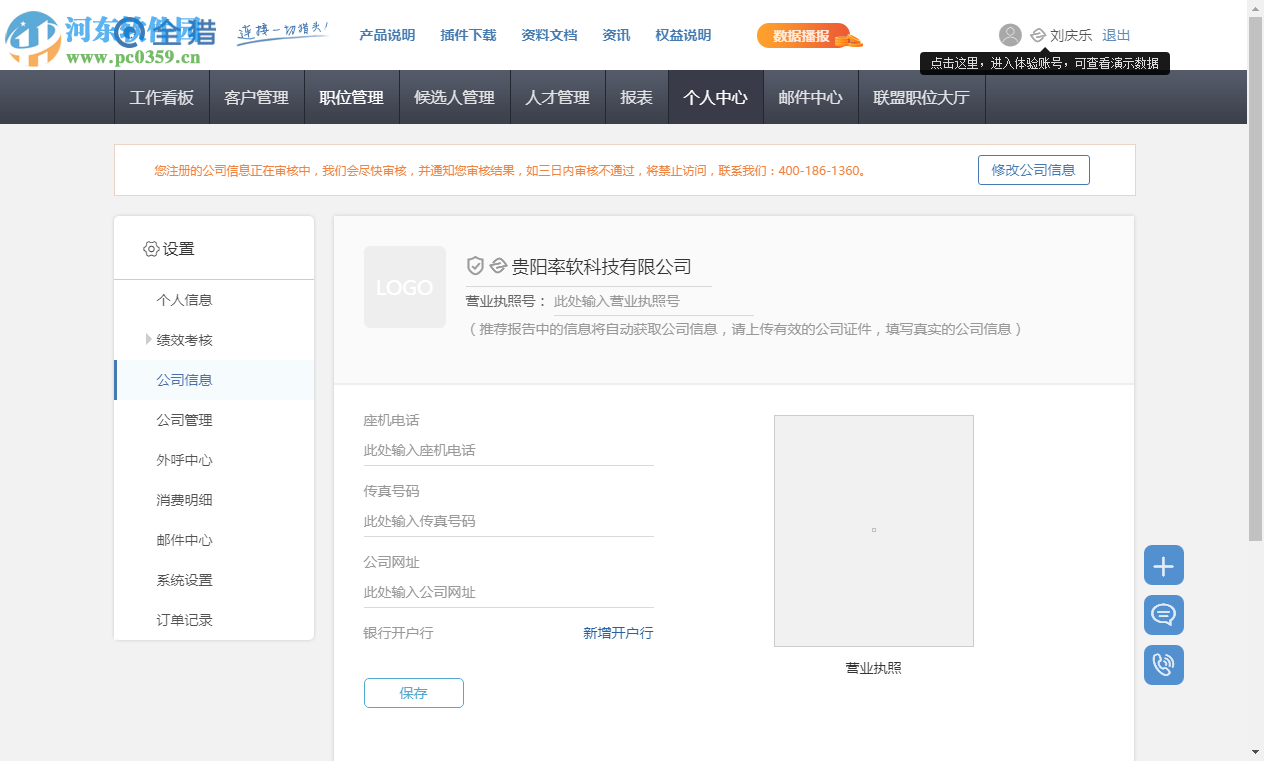
Task: Click the company name 贵阳率软科技有限公司
Action: (602, 267)
